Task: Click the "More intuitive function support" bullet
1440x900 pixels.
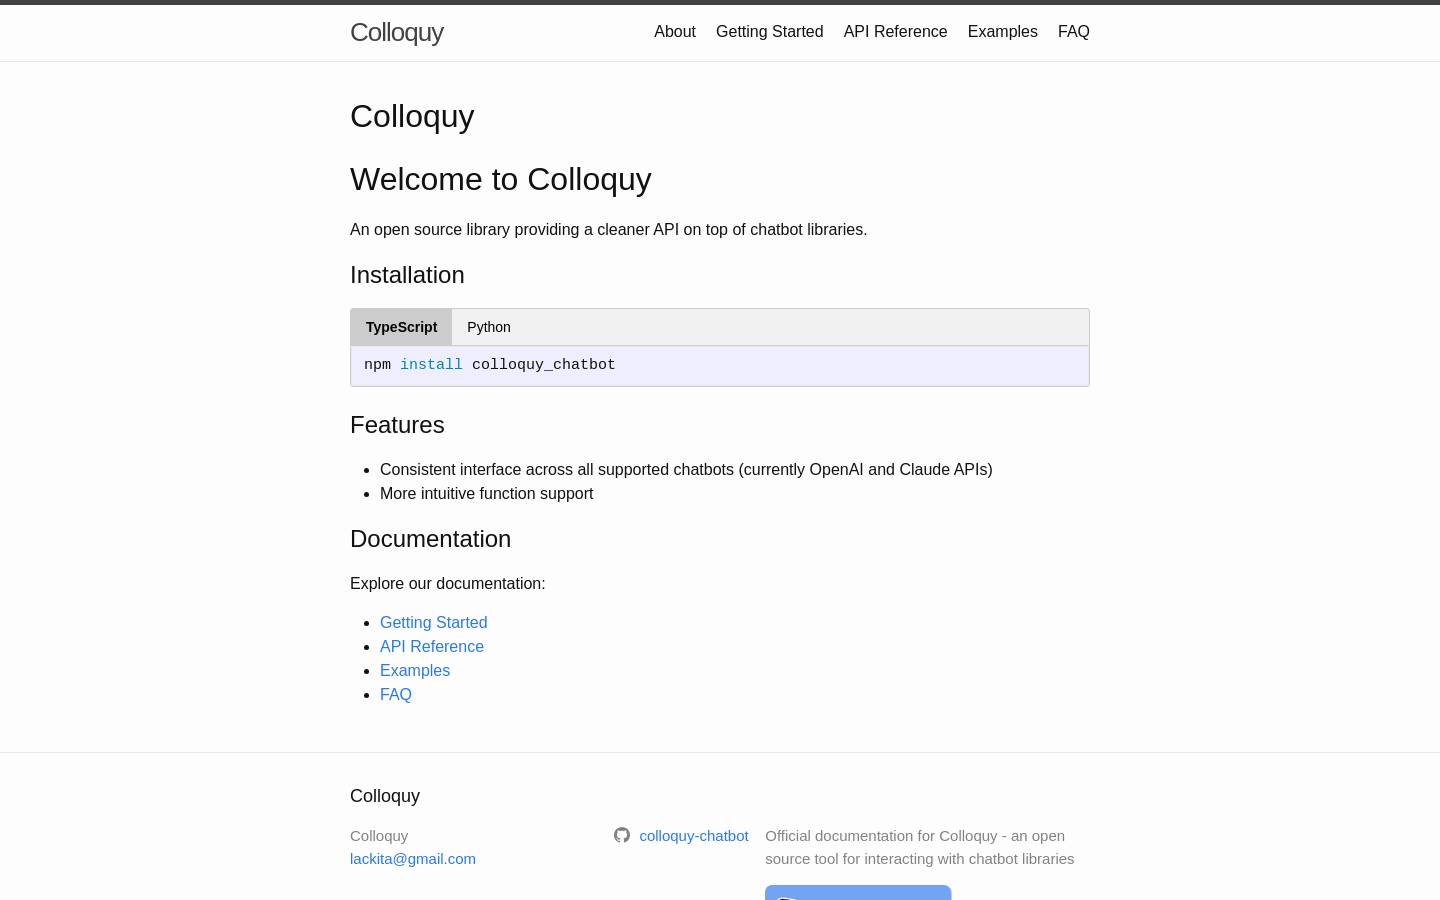Action: pos(487,493)
